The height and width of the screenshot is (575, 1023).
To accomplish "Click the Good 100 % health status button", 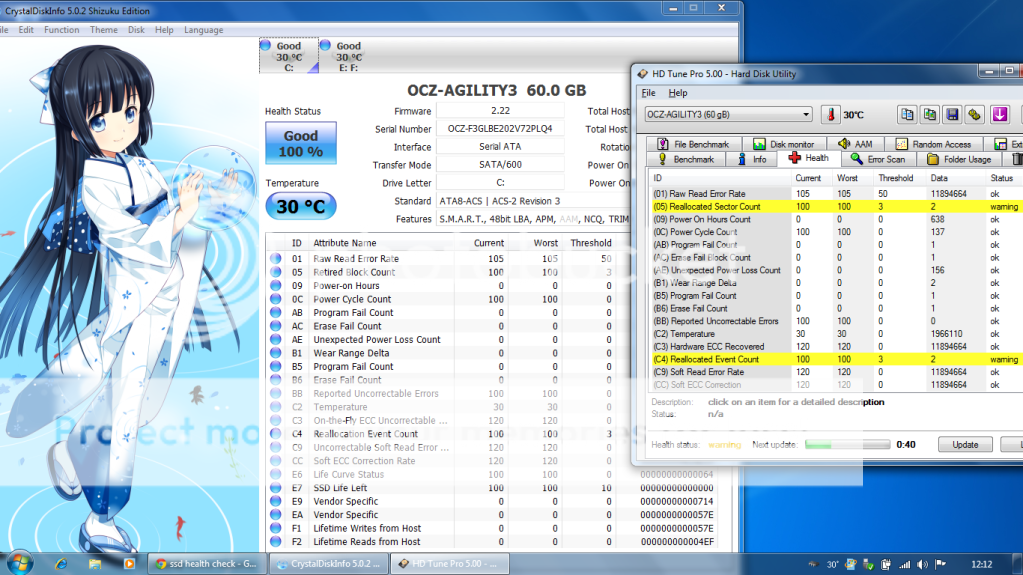I will coord(300,143).
